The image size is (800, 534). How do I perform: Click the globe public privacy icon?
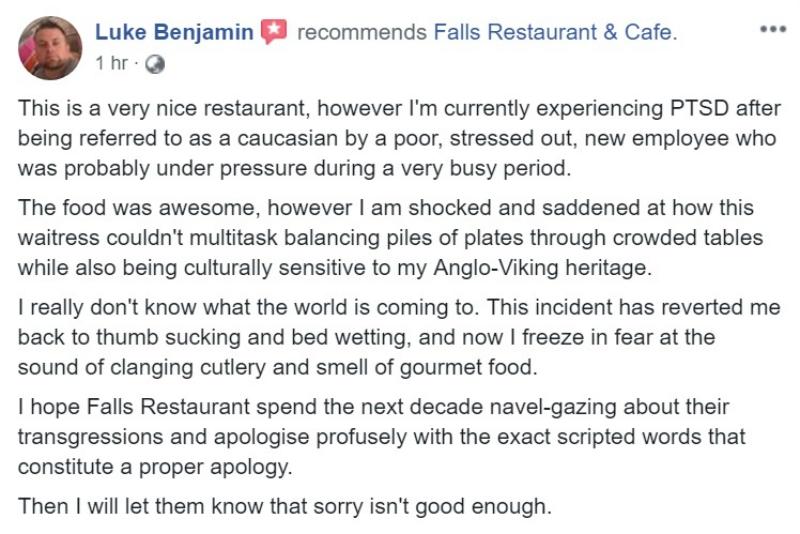[x=155, y=64]
